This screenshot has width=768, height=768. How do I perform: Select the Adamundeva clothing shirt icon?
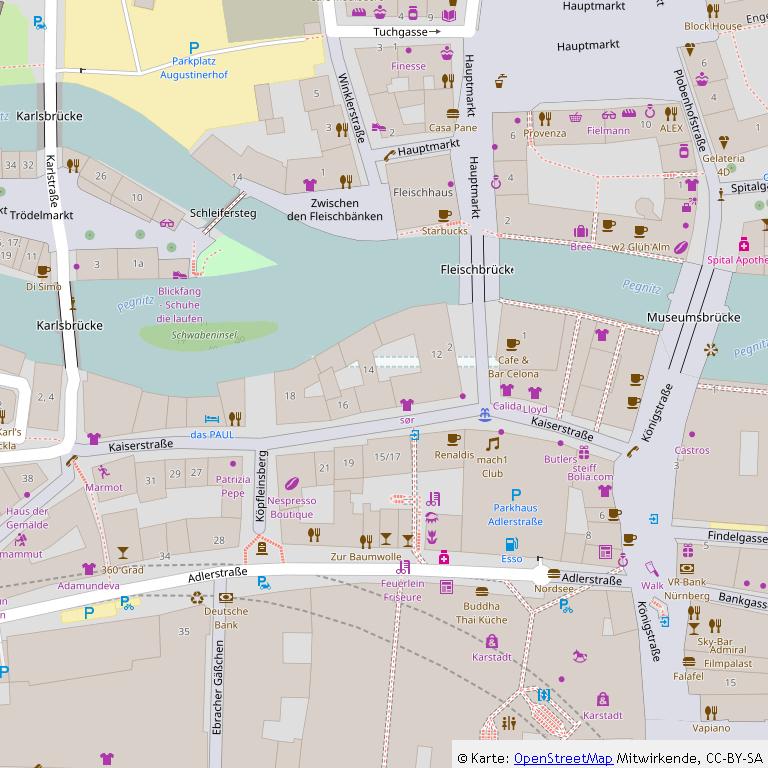pyautogui.click(x=89, y=569)
